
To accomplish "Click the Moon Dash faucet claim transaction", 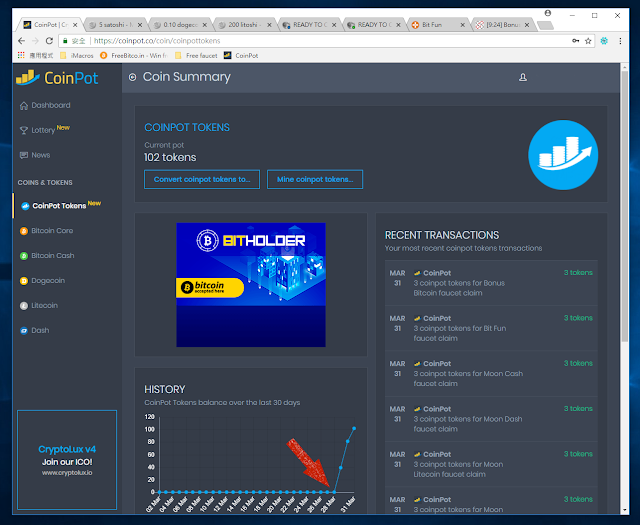I will click(x=491, y=419).
